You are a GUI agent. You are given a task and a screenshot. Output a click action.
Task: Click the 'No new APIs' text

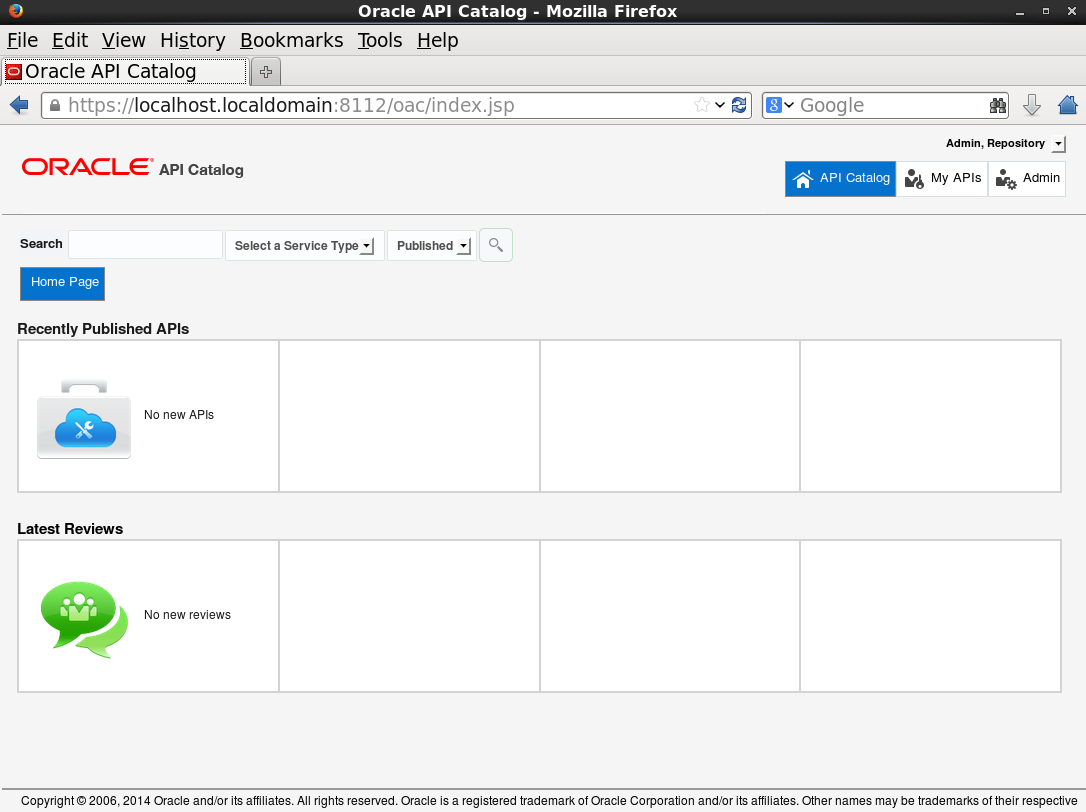coord(179,415)
